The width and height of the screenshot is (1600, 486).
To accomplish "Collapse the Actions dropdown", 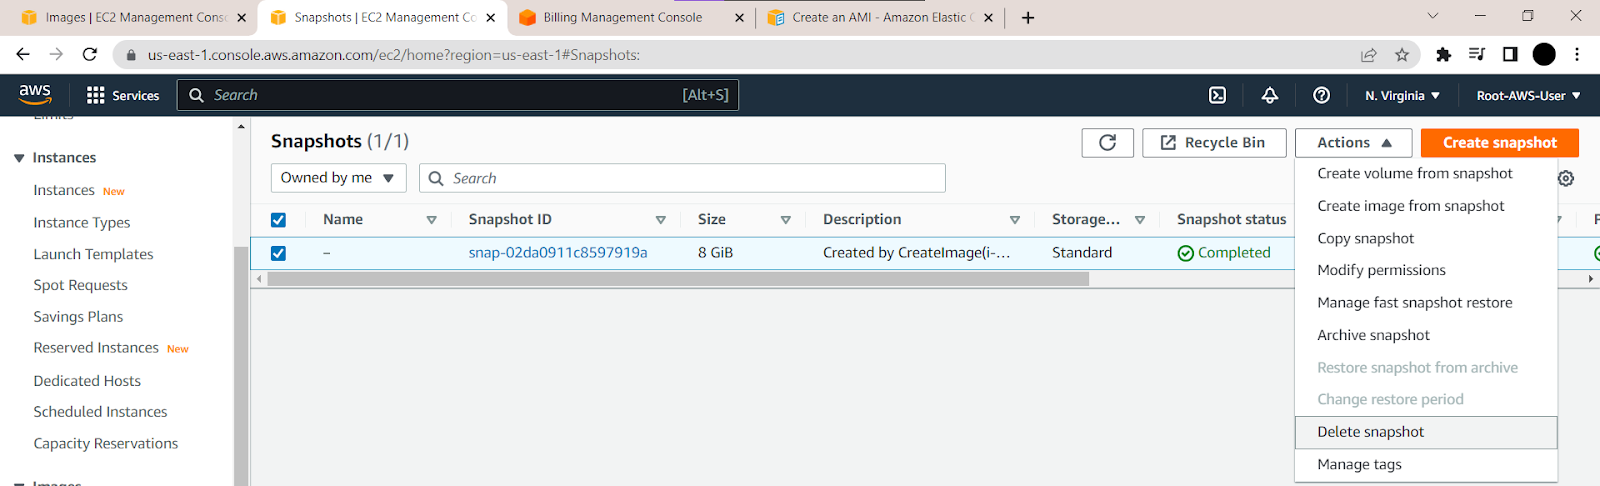I will coord(1353,143).
